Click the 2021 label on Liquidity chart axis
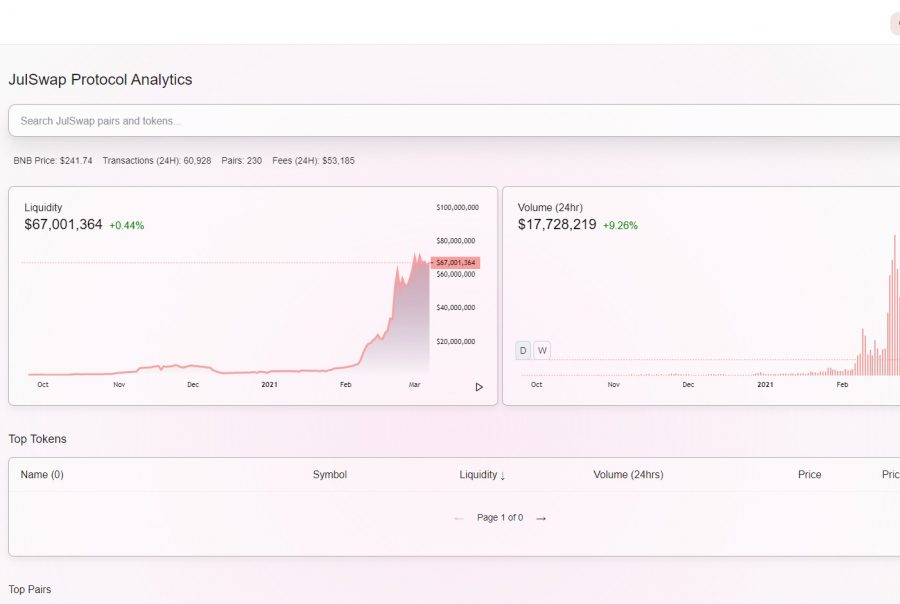Screen dimensions: 900x604 (269, 385)
